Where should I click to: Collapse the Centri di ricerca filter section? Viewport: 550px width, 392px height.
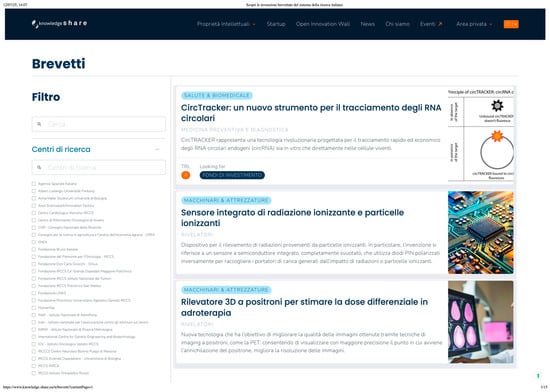pos(157,149)
